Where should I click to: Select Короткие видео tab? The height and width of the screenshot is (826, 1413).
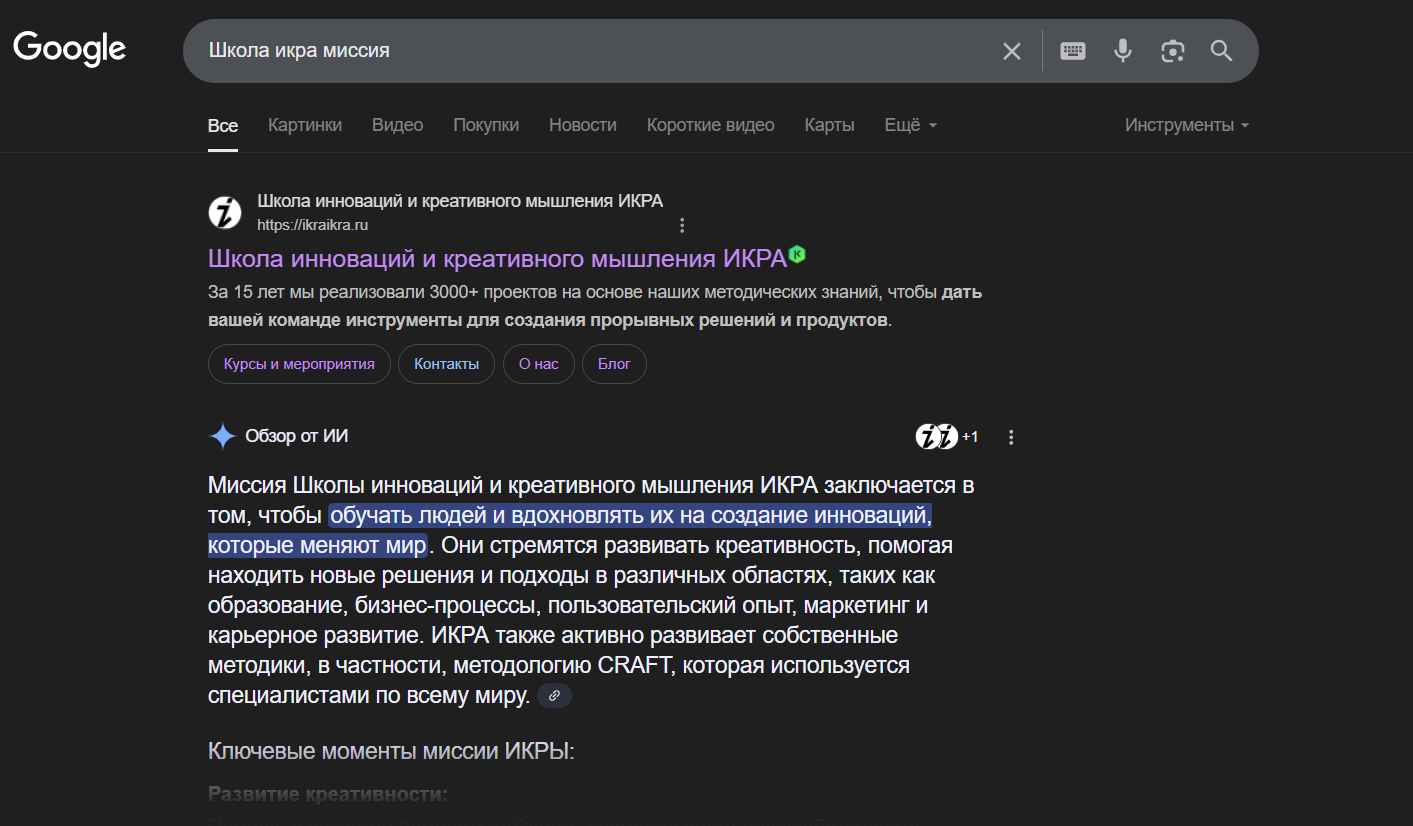click(711, 125)
